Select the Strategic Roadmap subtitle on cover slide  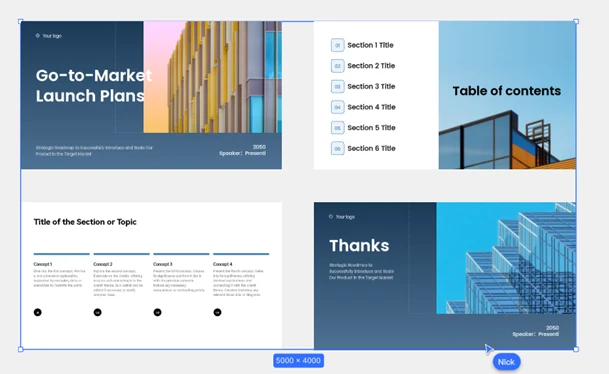coord(94,151)
